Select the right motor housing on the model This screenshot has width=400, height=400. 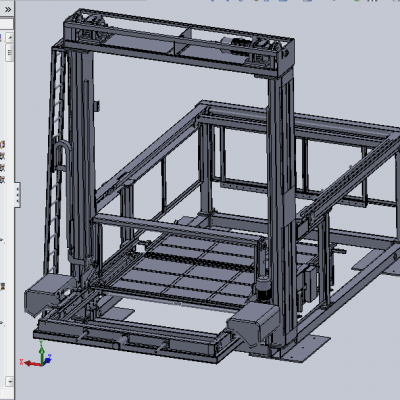(x=253, y=322)
